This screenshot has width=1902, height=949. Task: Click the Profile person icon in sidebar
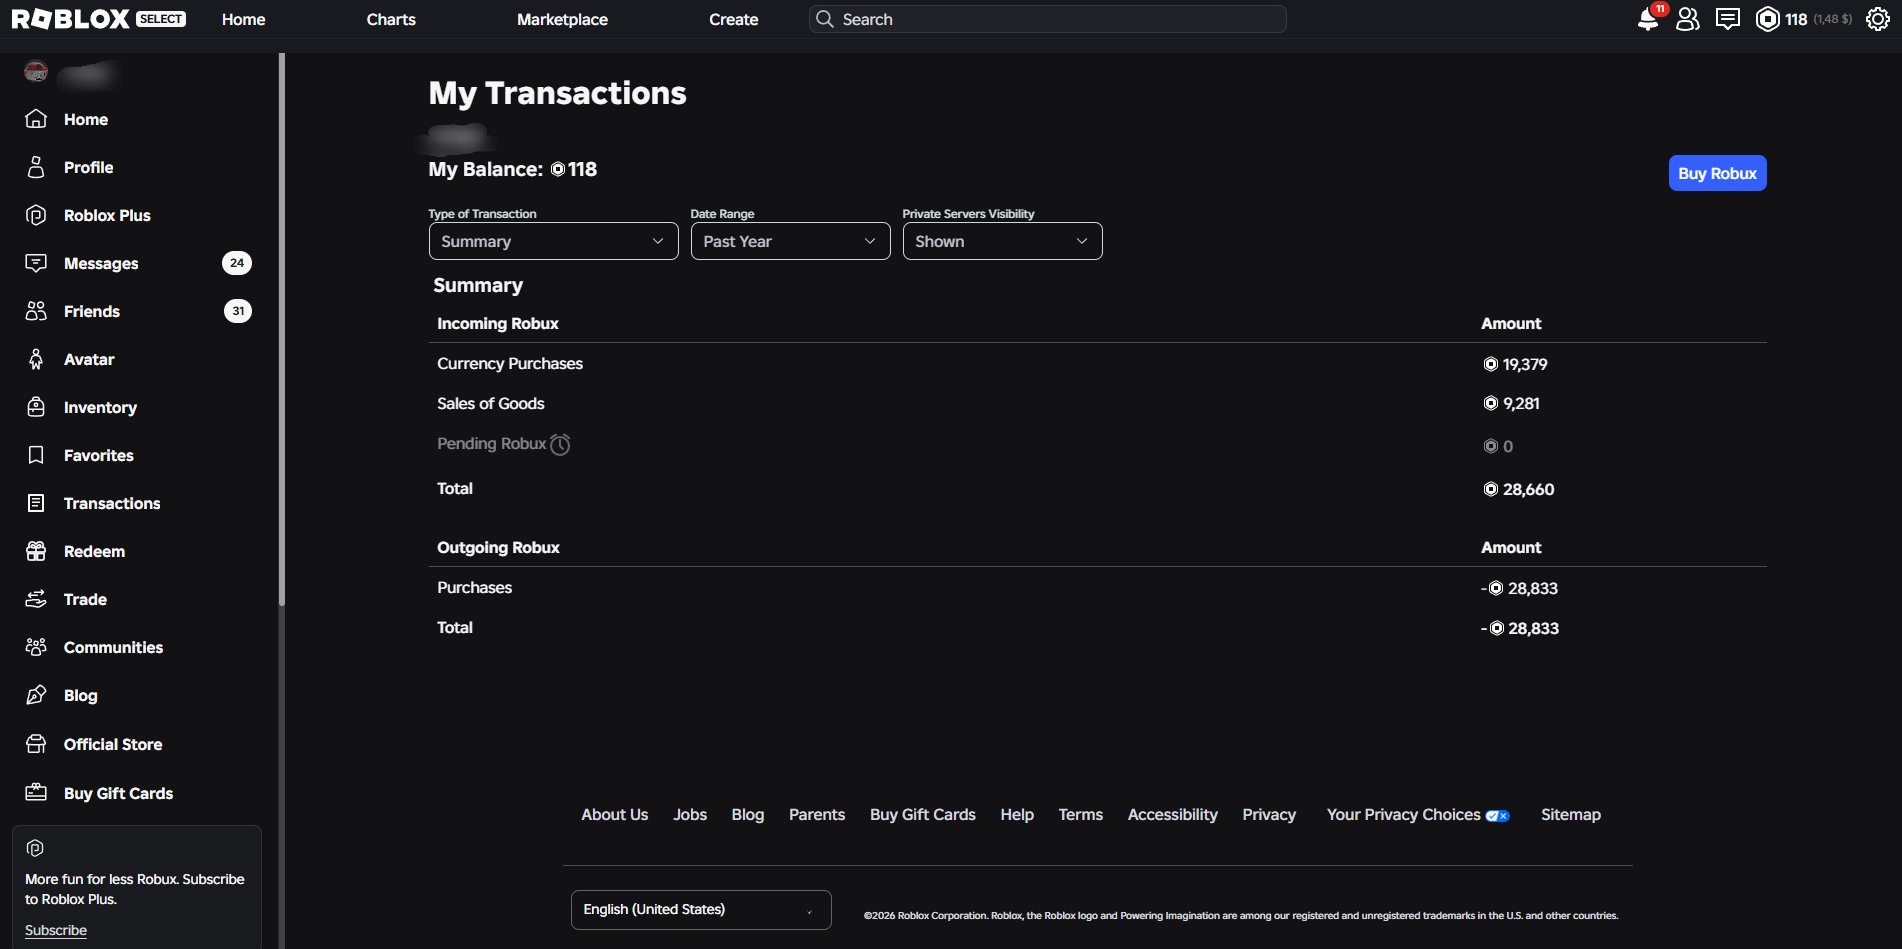[x=36, y=167]
